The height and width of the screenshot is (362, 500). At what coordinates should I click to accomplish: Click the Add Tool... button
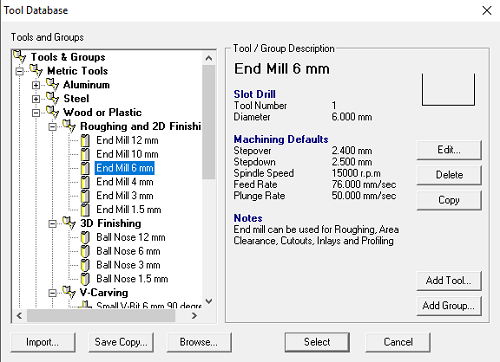[x=449, y=280]
